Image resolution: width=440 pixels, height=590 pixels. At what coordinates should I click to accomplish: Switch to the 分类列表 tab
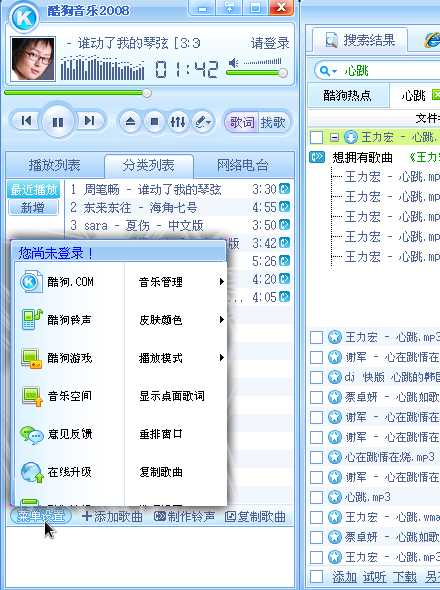[x=149, y=165]
